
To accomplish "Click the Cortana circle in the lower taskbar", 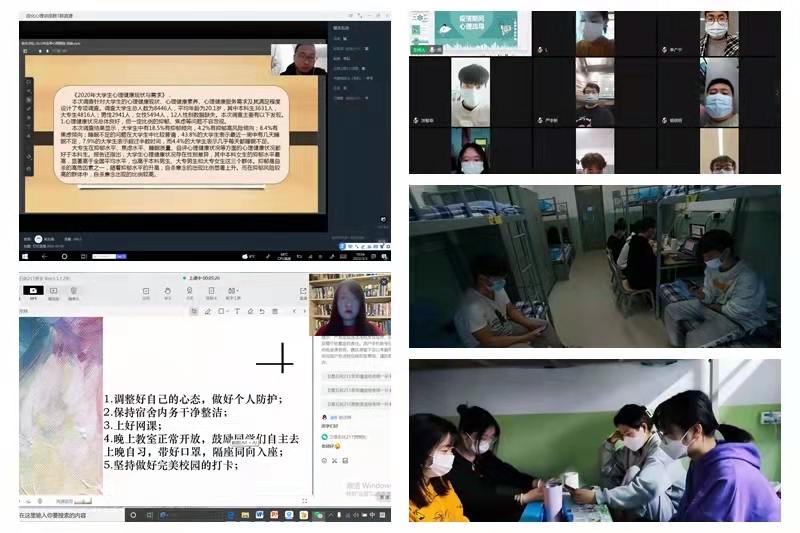I will pos(132,515).
